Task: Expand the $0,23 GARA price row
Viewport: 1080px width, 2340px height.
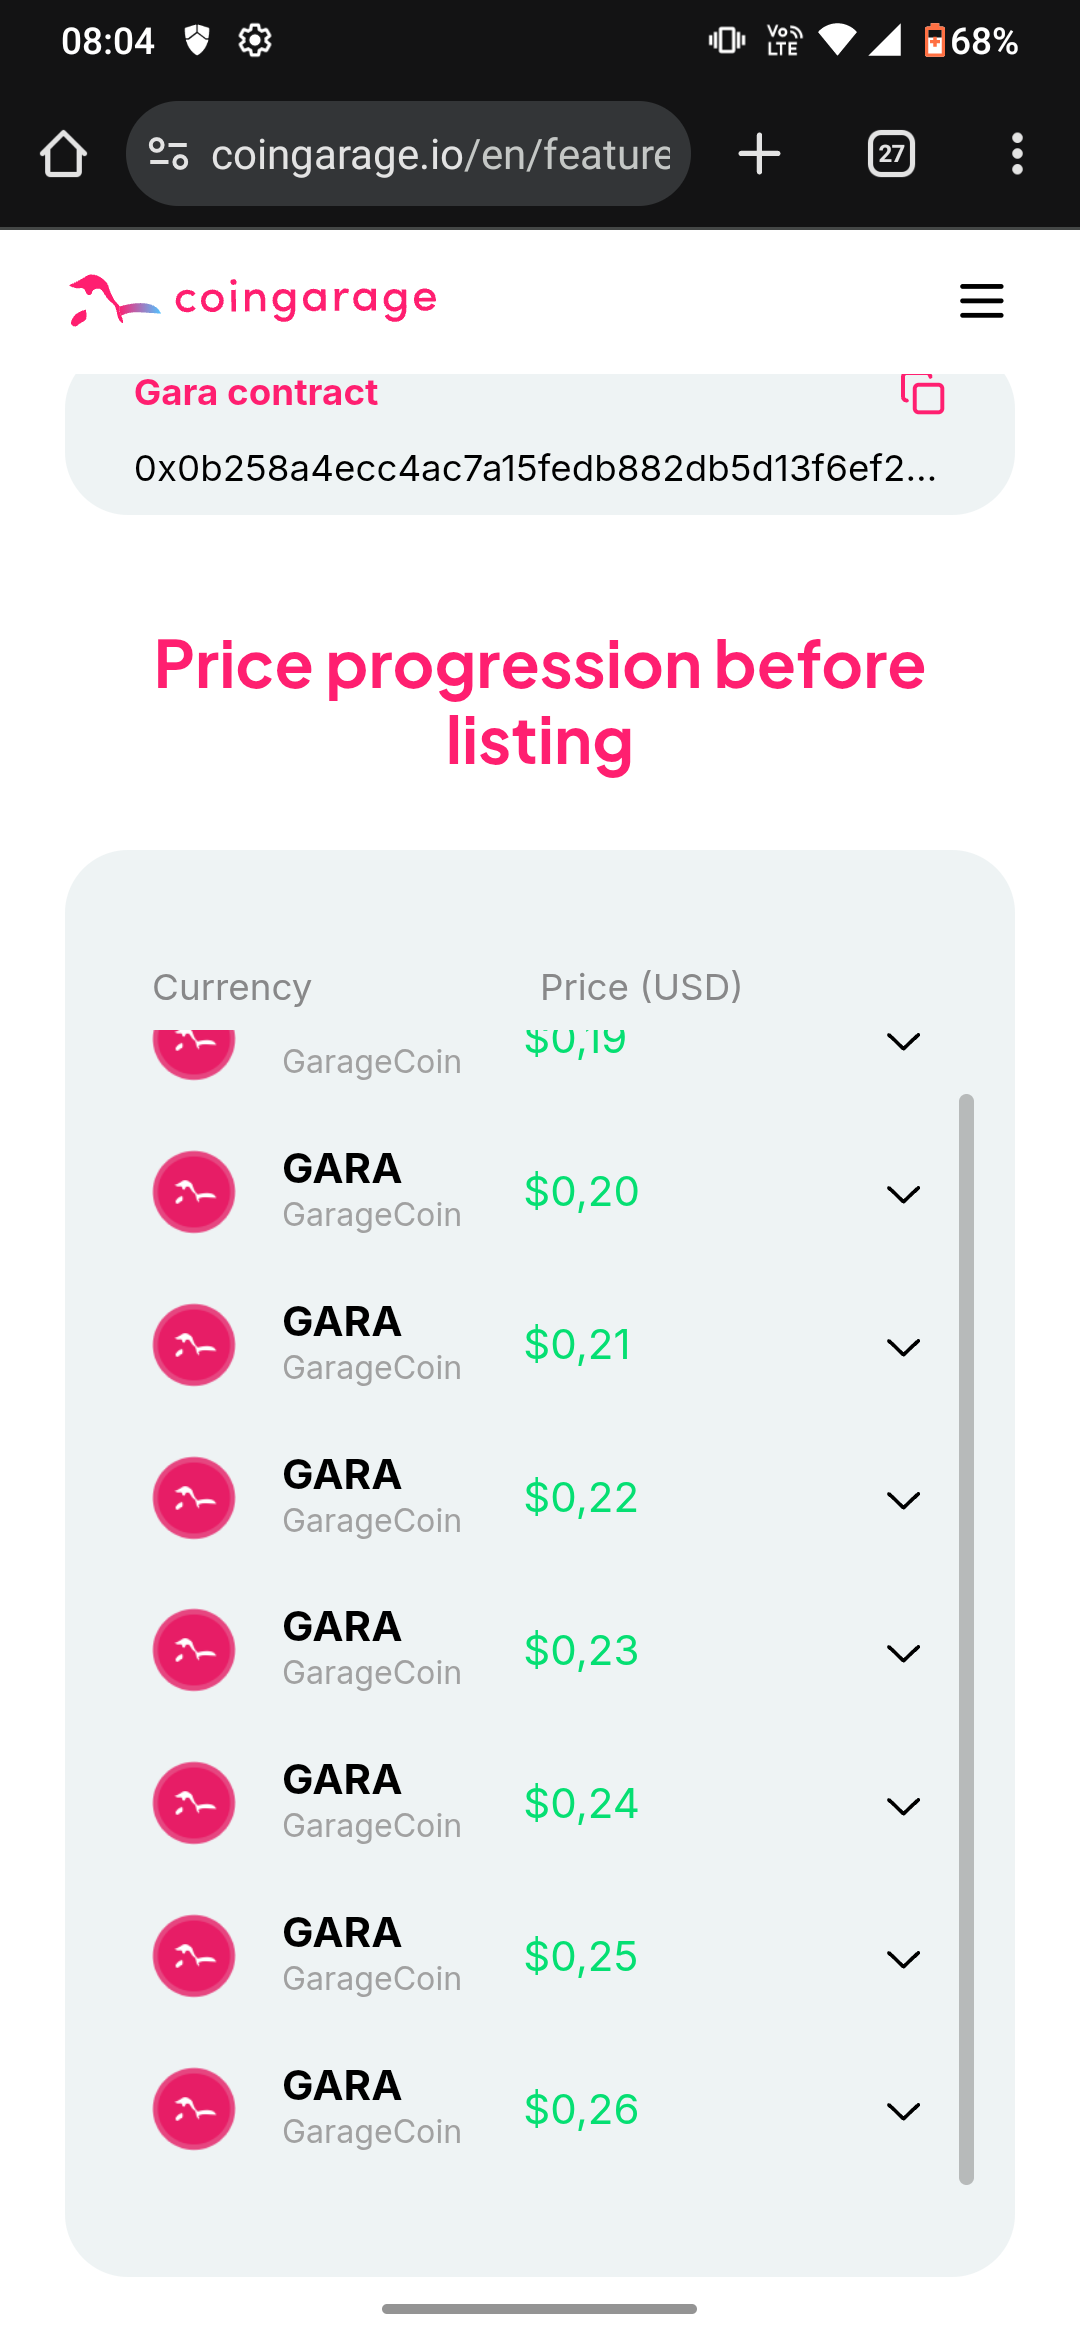Action: tap(903, 1653)
